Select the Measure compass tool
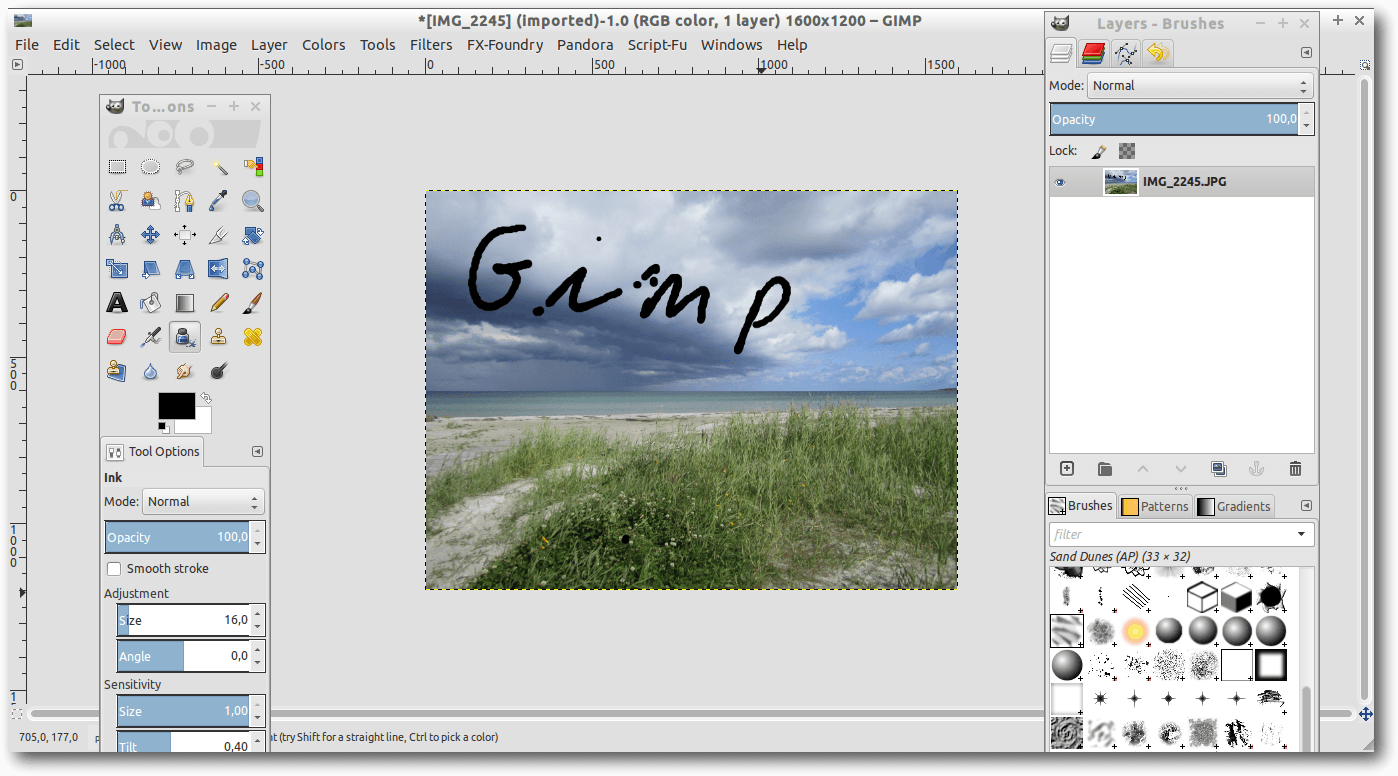Viewport: 1398px width, 776px height. [x=117, y=235]
